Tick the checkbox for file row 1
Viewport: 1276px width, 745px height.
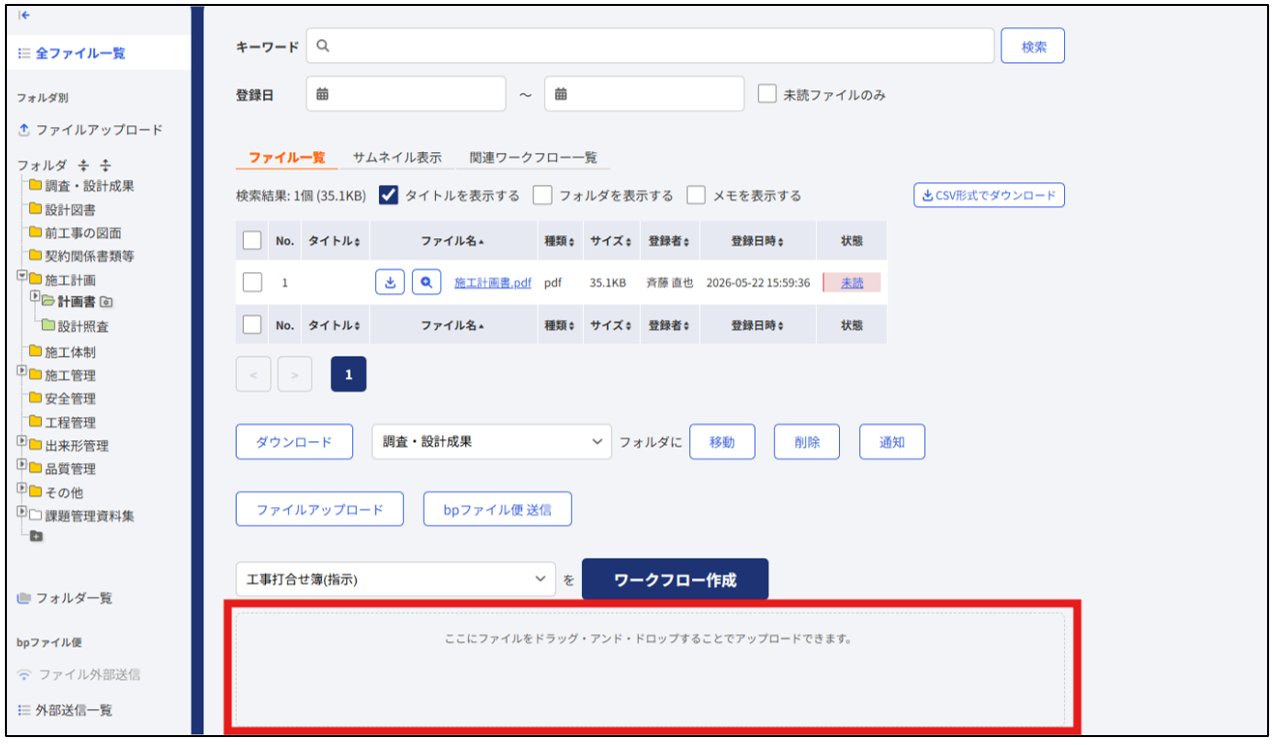tap(253, 283)
